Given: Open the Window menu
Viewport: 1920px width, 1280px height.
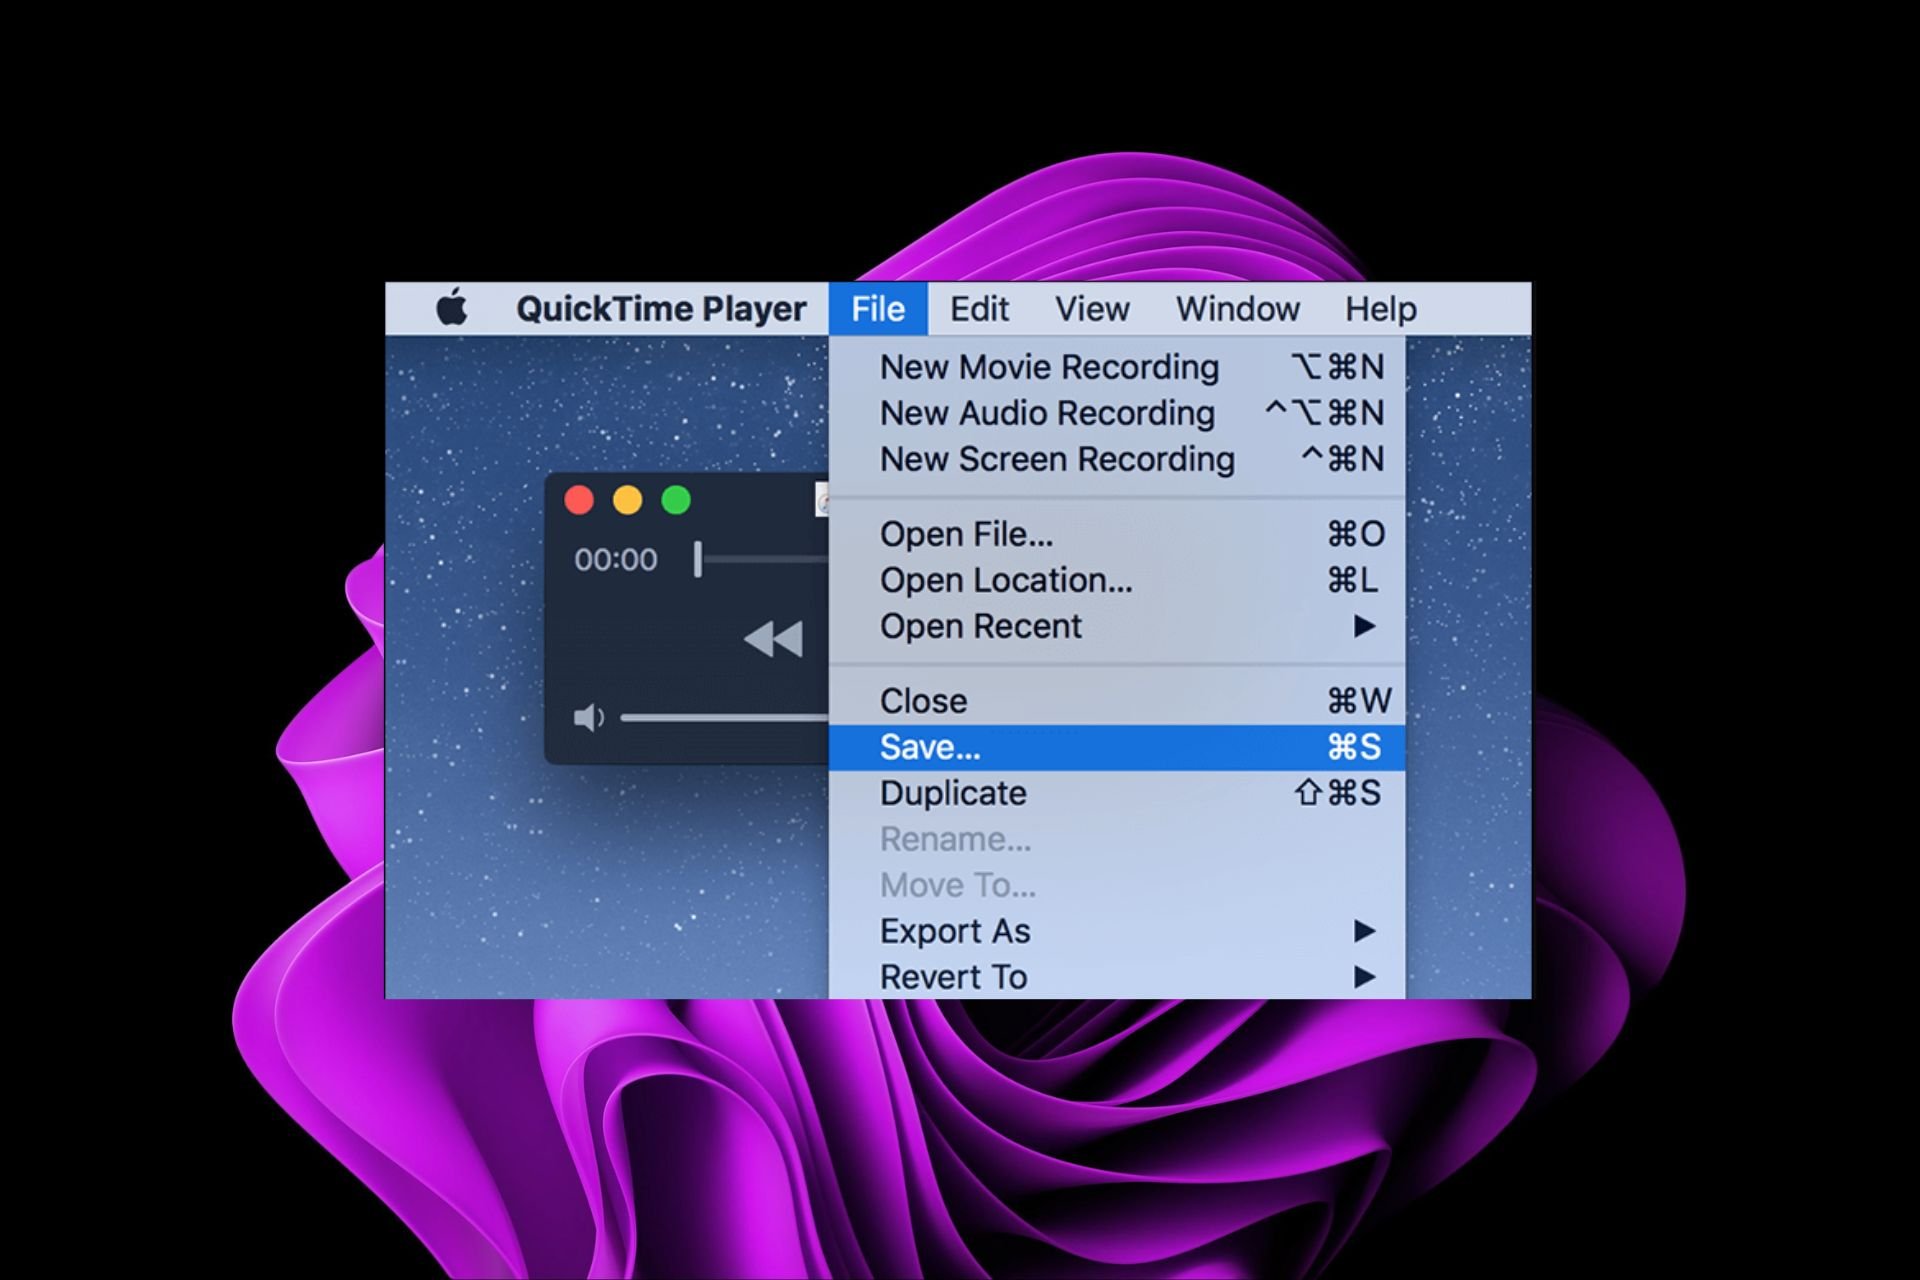Looking at the screenshot, I should click(1237, 309).
